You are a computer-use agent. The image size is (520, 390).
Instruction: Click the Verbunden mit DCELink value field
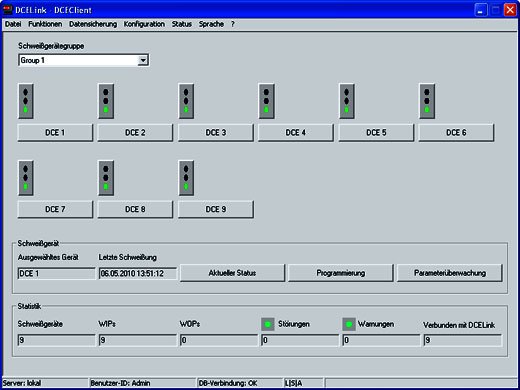pos(463,340)
